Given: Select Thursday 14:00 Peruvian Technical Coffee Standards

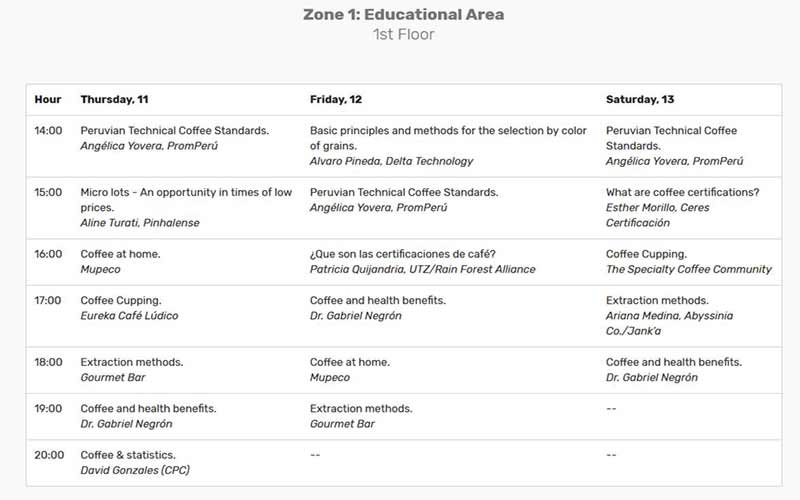Looking at the screenshot, I should pos(174,131).
